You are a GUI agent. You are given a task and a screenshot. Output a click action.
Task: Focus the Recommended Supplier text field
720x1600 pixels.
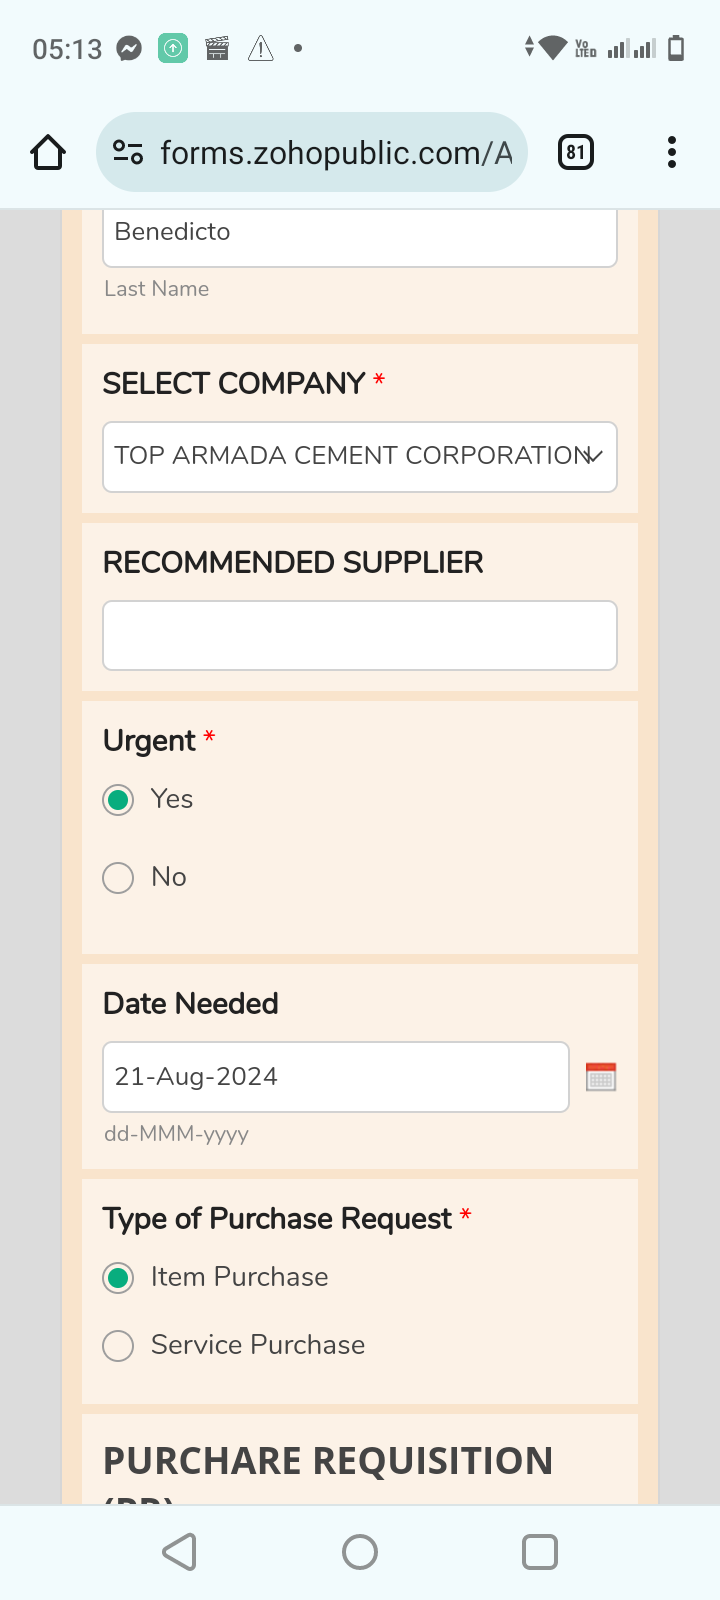360,635
